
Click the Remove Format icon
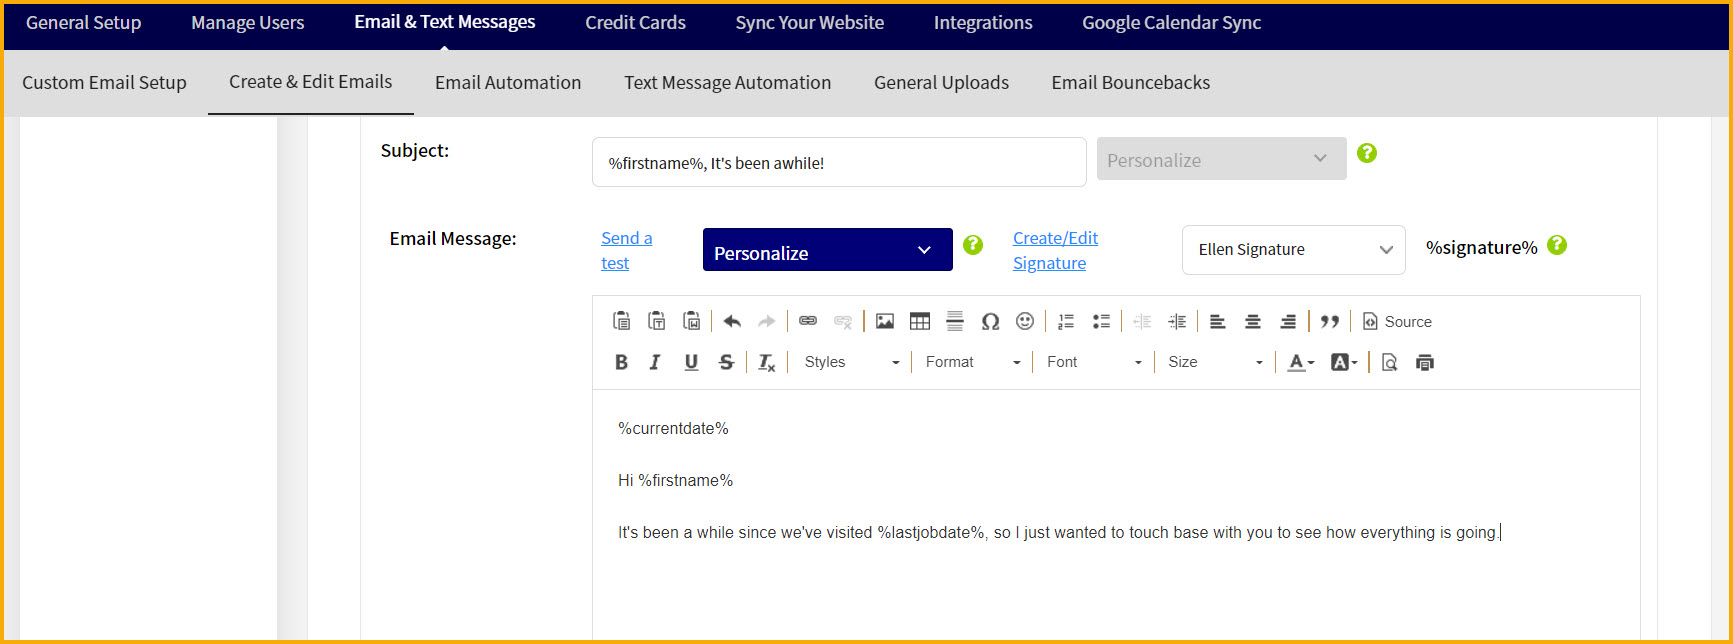click(767, 362)
